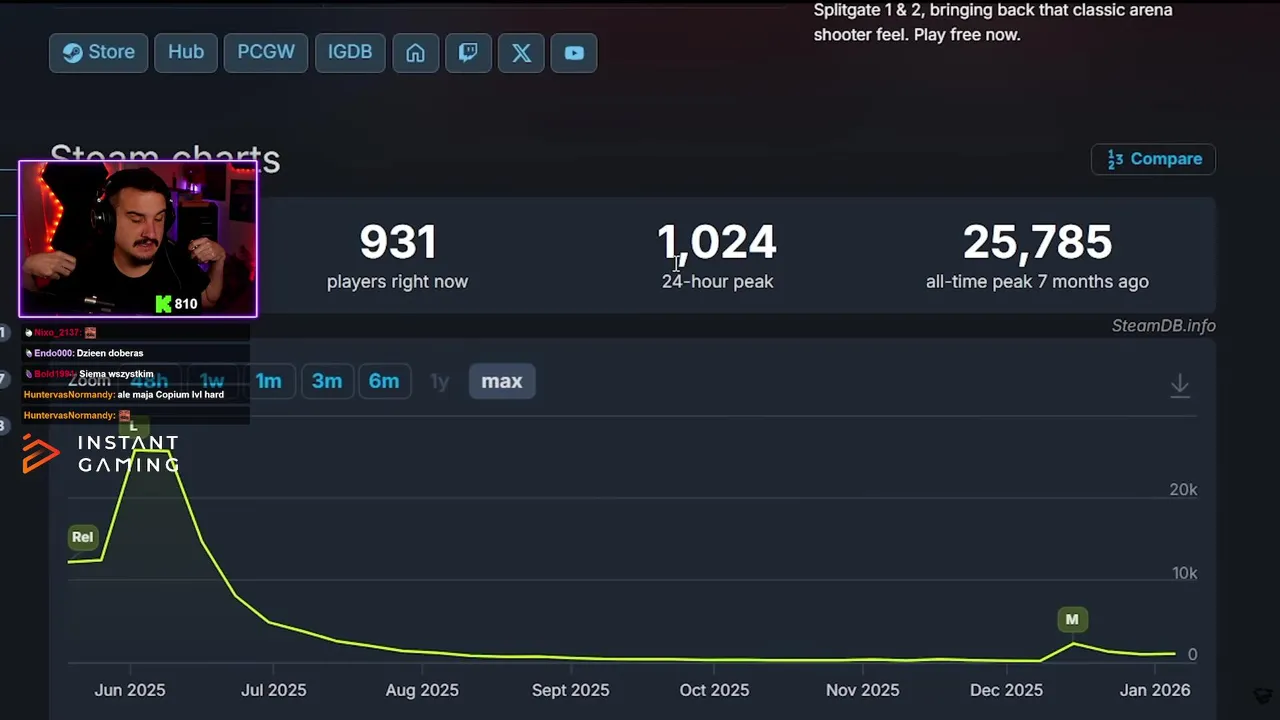The height and width of the screenshot is (720, 1280).
Task: Set chart zoom range to 1y
Action: coord(439,381)
